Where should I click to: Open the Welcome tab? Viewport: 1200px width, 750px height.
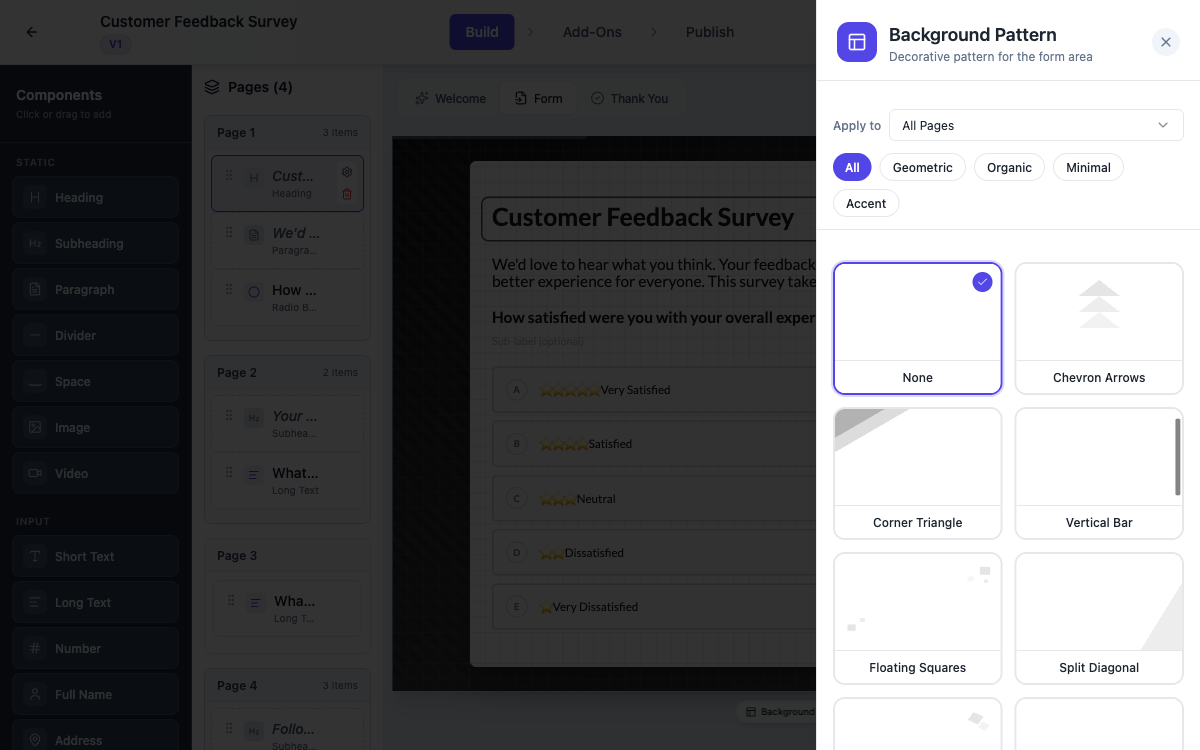click(451, 98)
